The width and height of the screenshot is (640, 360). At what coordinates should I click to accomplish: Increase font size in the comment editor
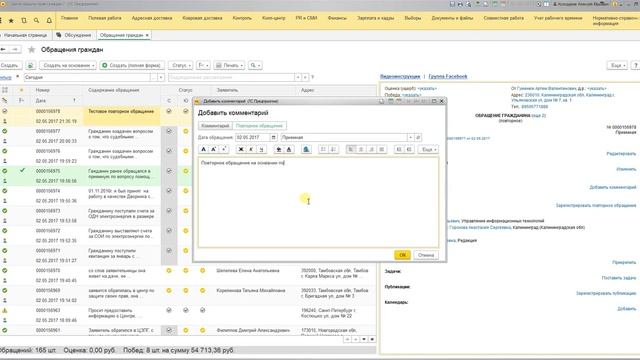[213, 149]
